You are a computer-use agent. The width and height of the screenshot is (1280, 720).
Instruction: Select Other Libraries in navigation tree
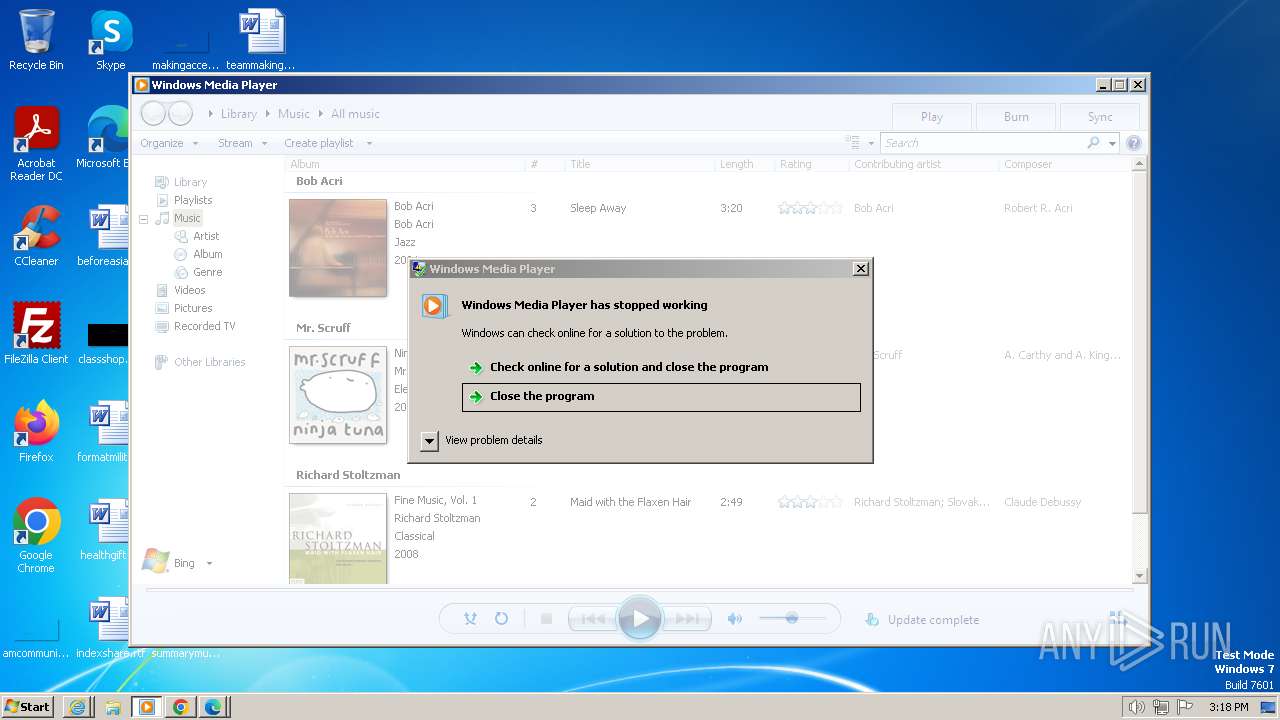pos(209,362)
